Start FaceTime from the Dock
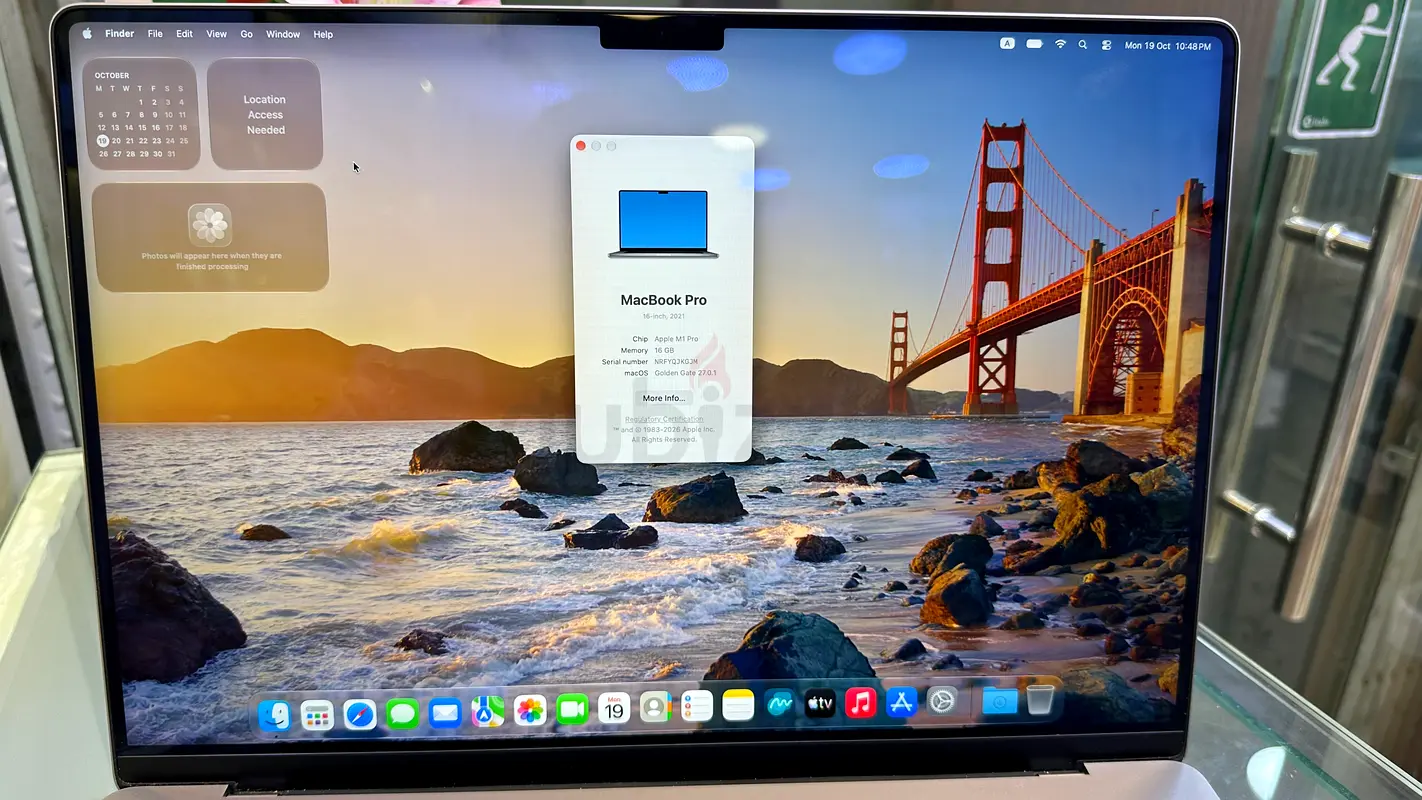This screenshot has width=1422, height=800. 572,710
